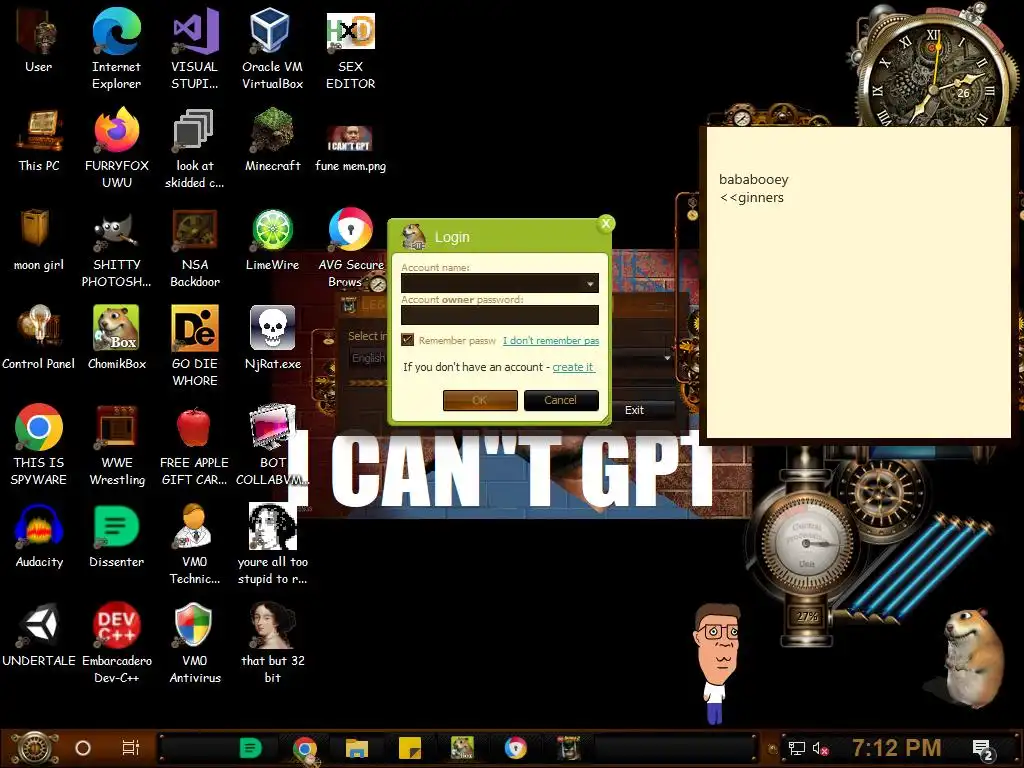Image resolution: width=1024 pixels, height=768 pixels.
Task: Click the muted volume tray icon
Action: pyautogui.click(x=820, y=748)
